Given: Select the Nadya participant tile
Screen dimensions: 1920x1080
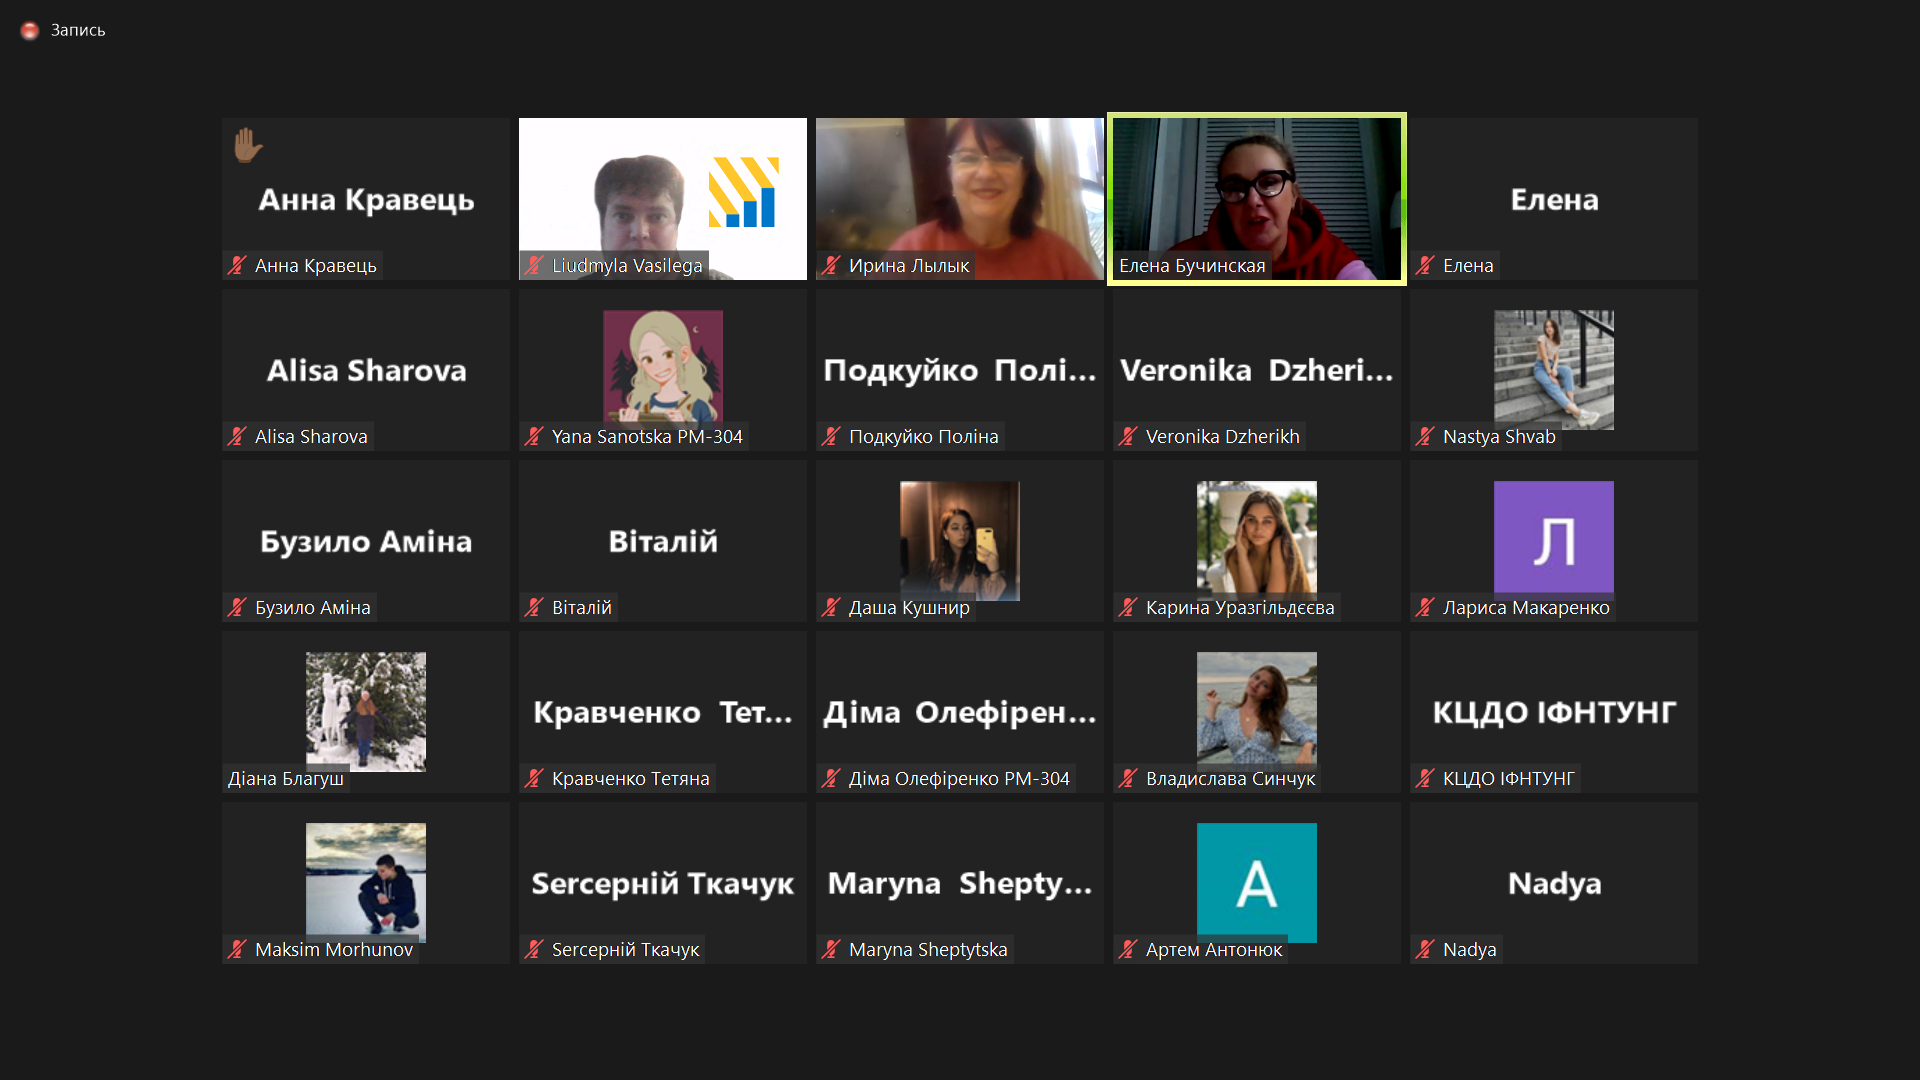Looking at the screenshot, I should coord(1554,883).
